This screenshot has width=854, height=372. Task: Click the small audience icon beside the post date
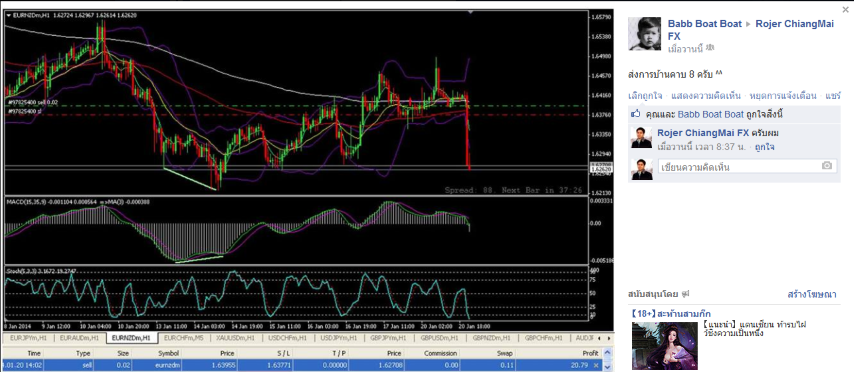click(709, 48)
